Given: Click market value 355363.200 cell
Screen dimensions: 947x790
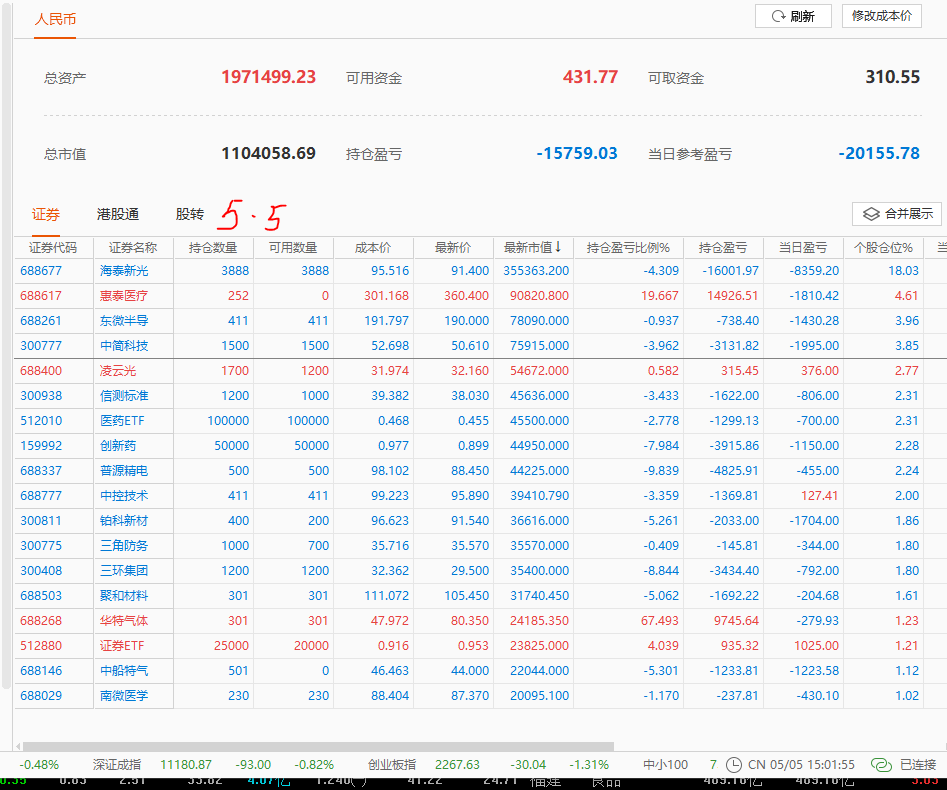Looking at the screenshot, I should point(536,271).
